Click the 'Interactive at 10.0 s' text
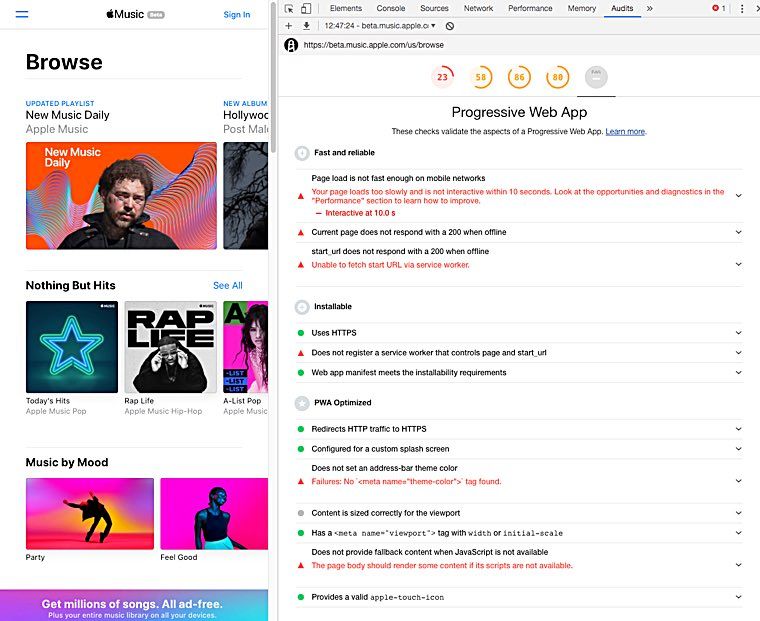This screenshot has height=621, width=760. [x=360, y=213]
